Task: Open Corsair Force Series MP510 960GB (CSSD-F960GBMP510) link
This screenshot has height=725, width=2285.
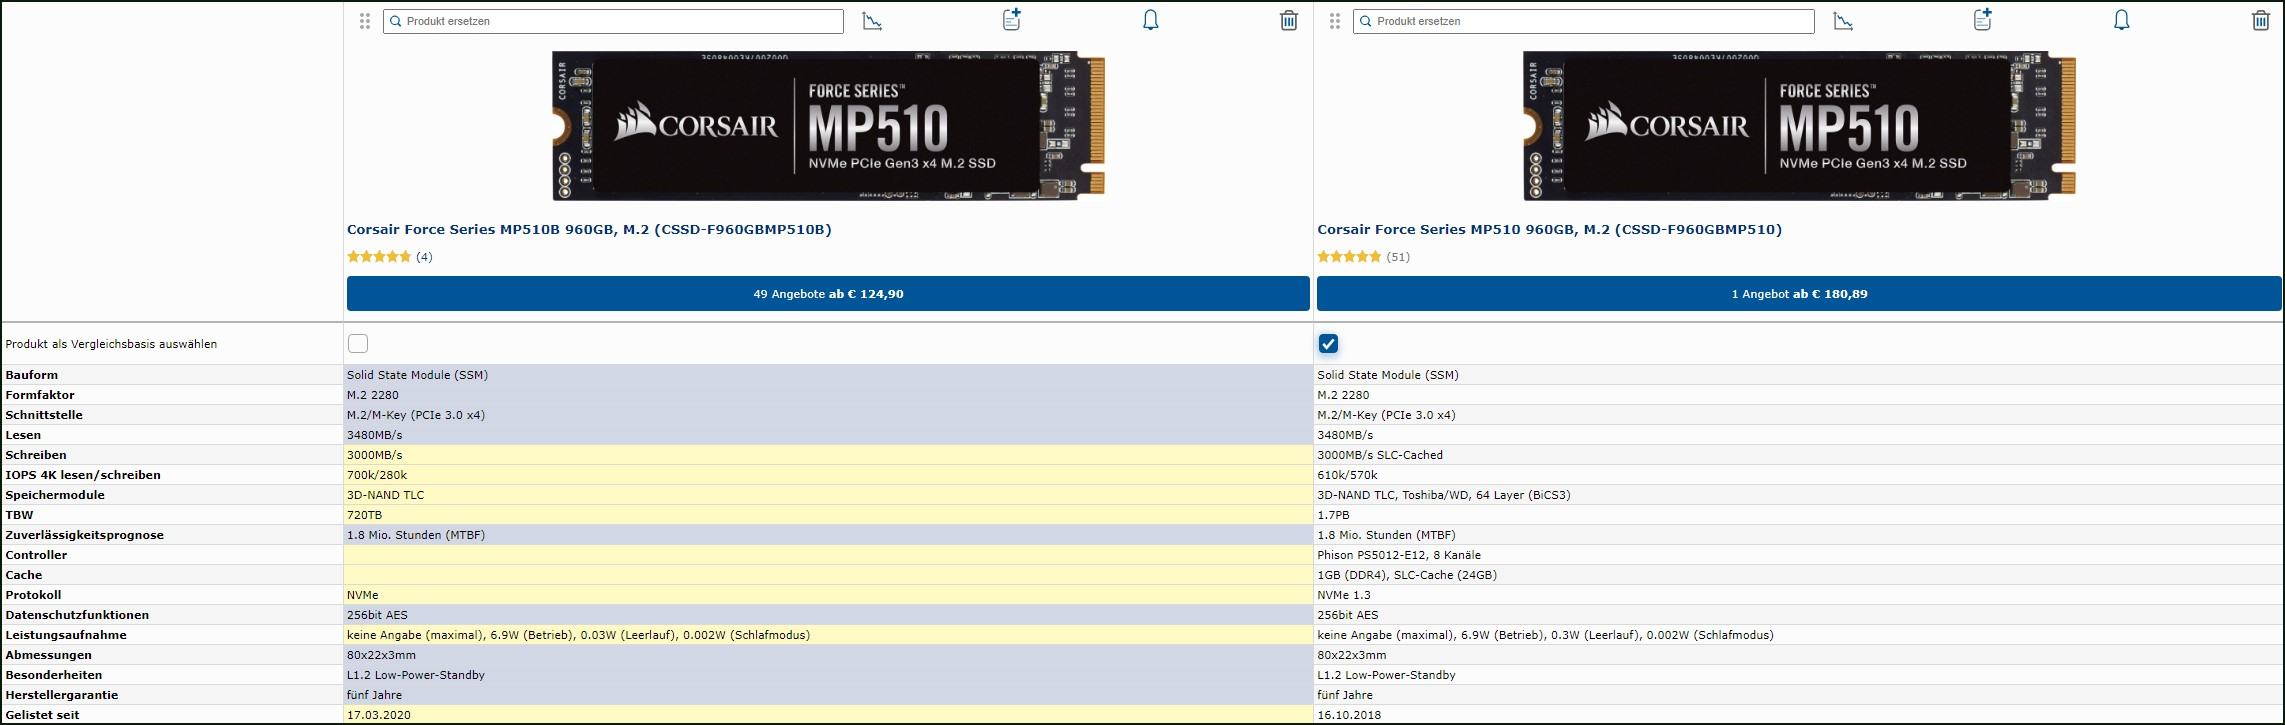Action: click(x=1549, y=230)
